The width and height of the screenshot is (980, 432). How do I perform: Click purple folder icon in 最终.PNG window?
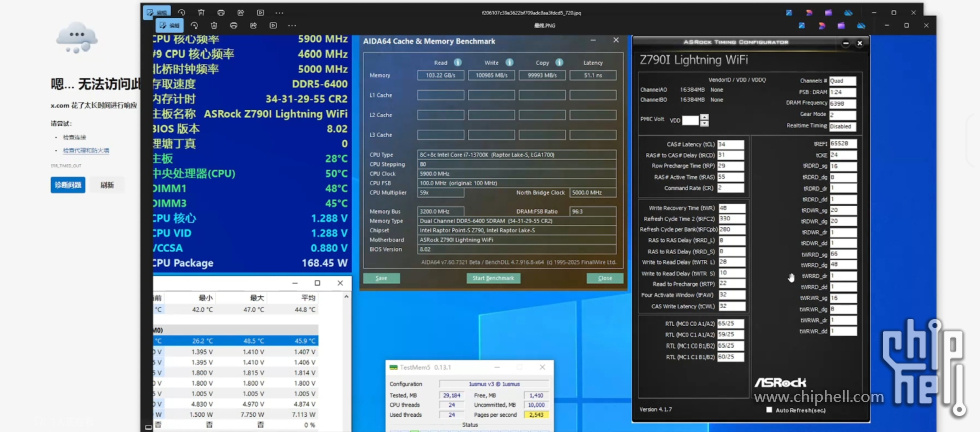click(x=841, y=26)
